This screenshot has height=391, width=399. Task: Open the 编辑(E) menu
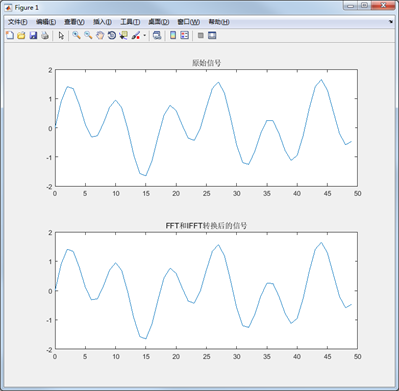[46, 22]
